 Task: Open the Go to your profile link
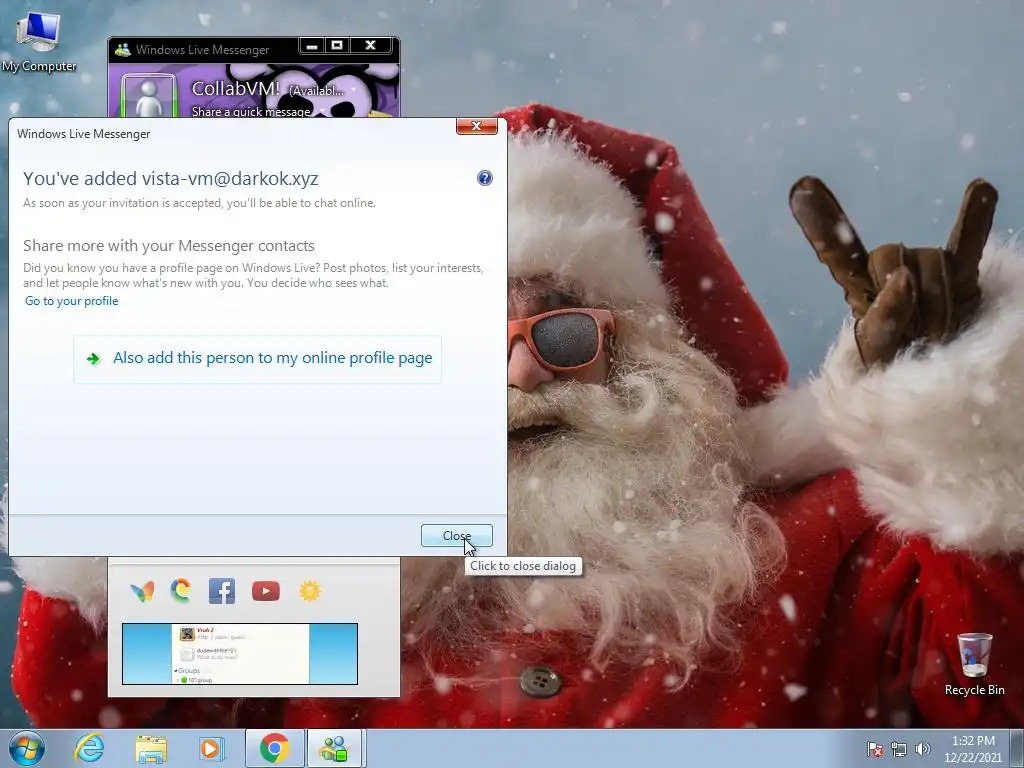(x=72, y=301)
